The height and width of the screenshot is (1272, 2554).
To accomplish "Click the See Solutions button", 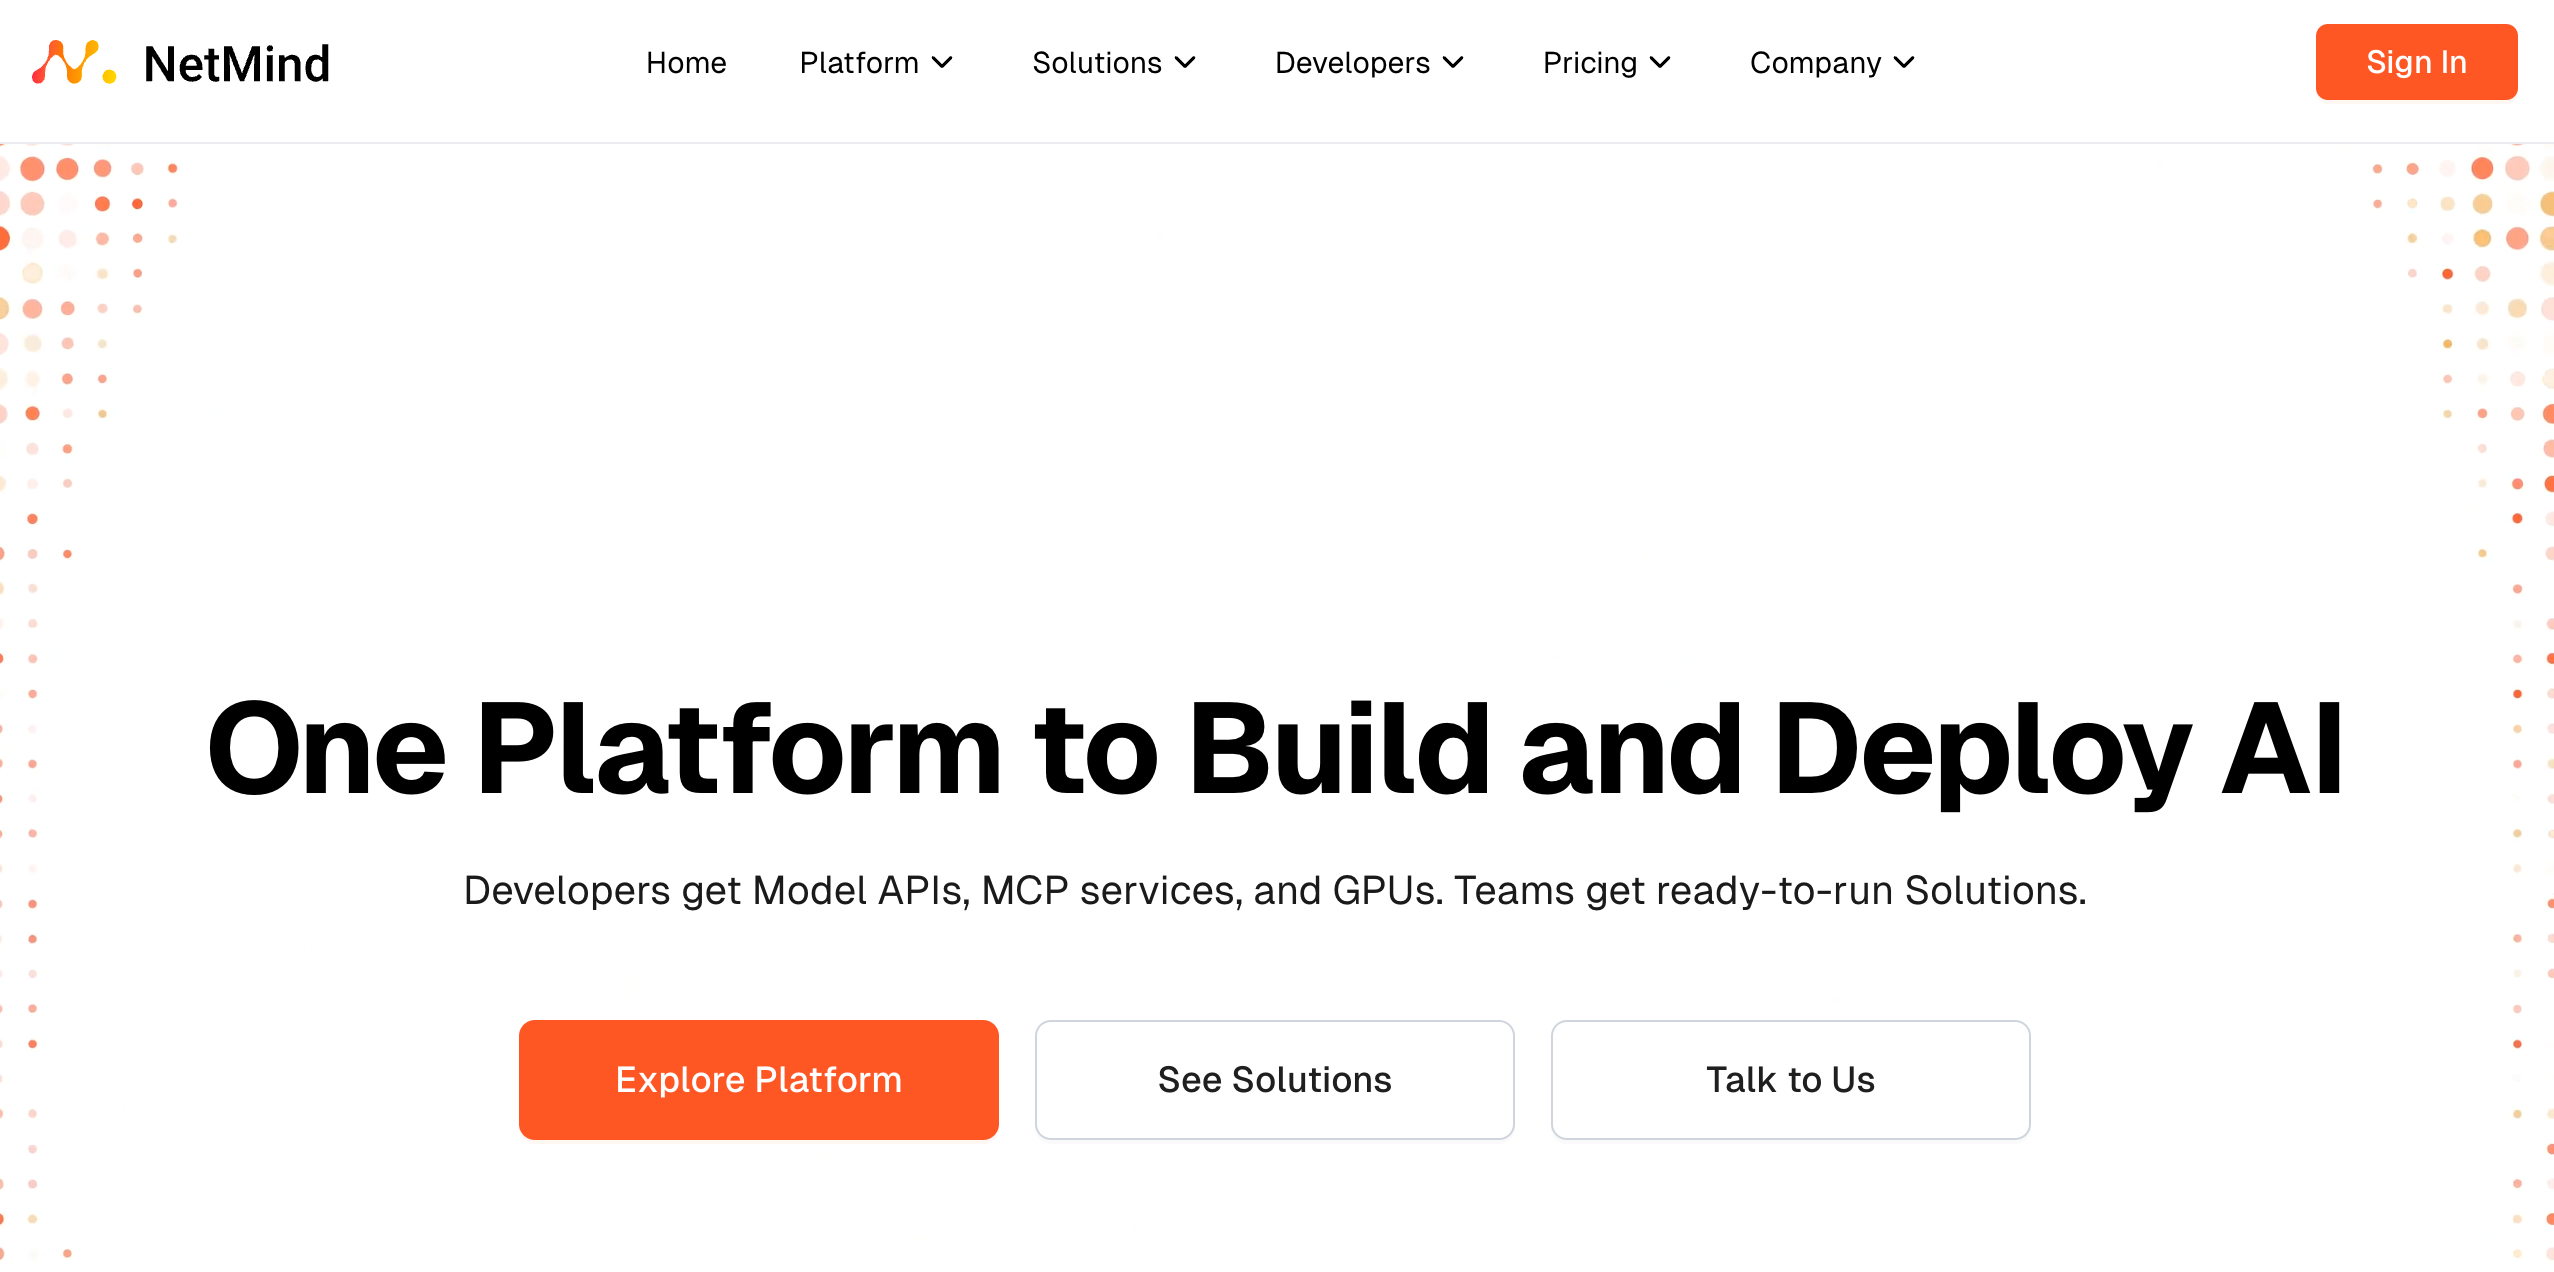I will coord(1274,1080).
